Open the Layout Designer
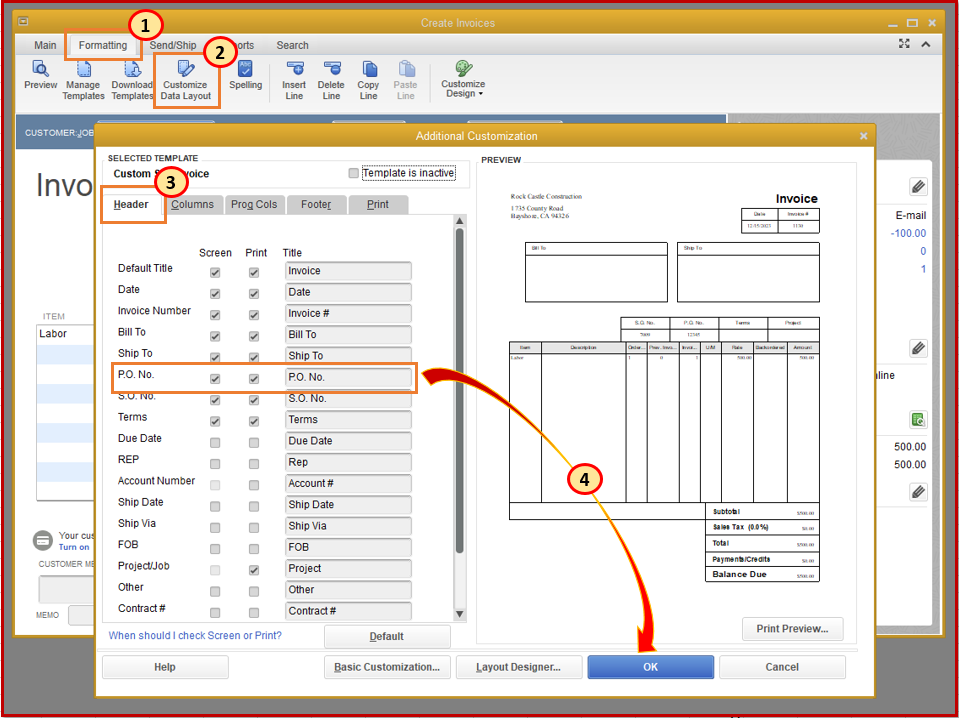 tap(519, 667)
